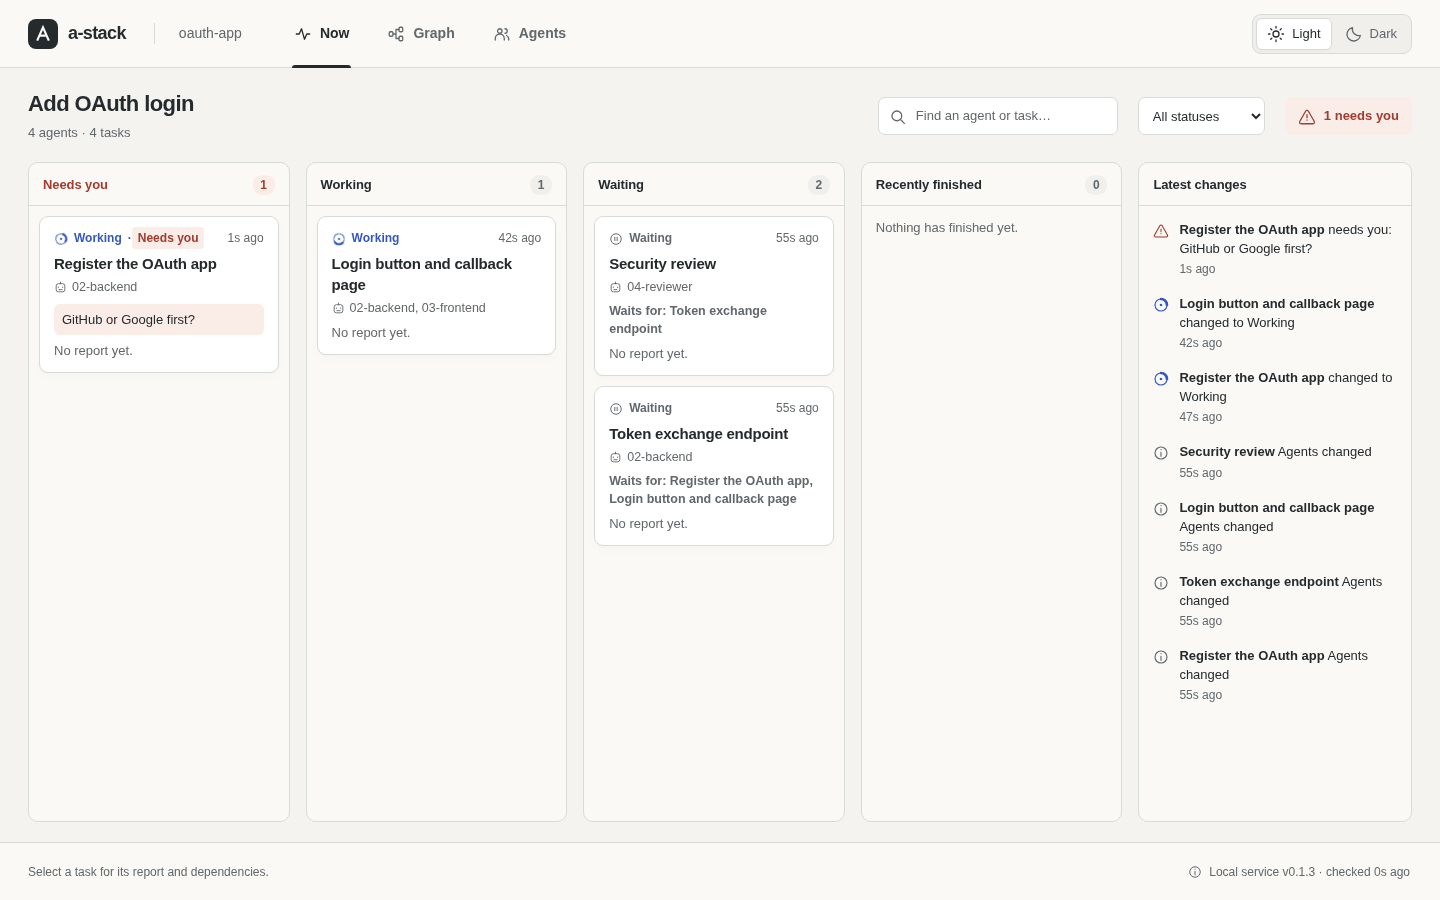Click the agent robot icon beside 04-reviewer
The image size is (1440, 900).
[x=616, y=288]
